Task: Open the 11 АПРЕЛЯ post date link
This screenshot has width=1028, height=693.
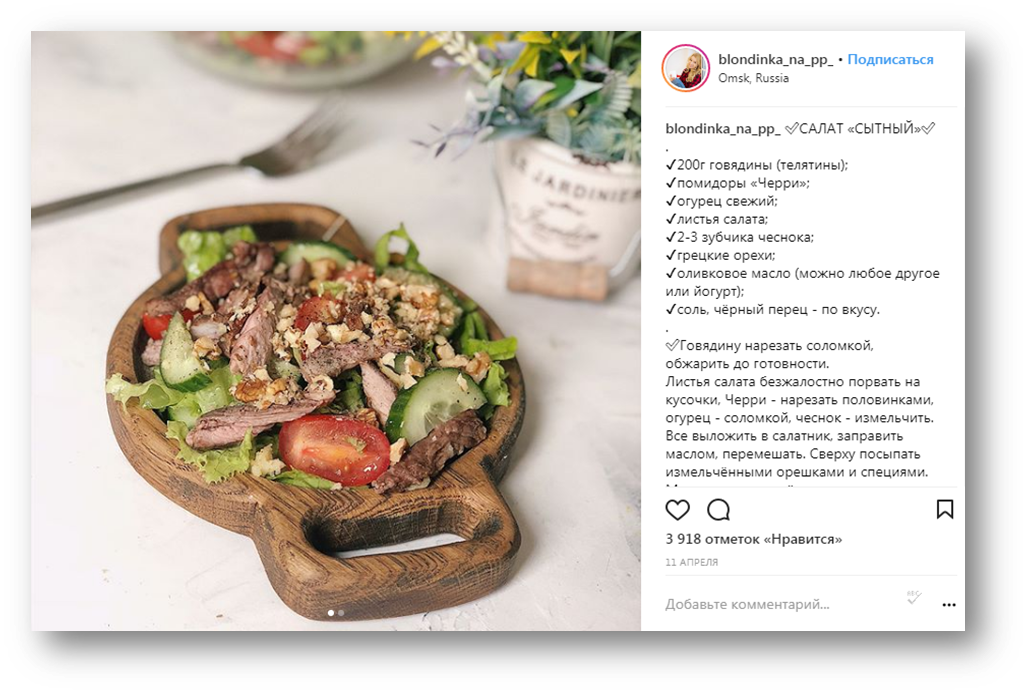Action: pos(692,563)
